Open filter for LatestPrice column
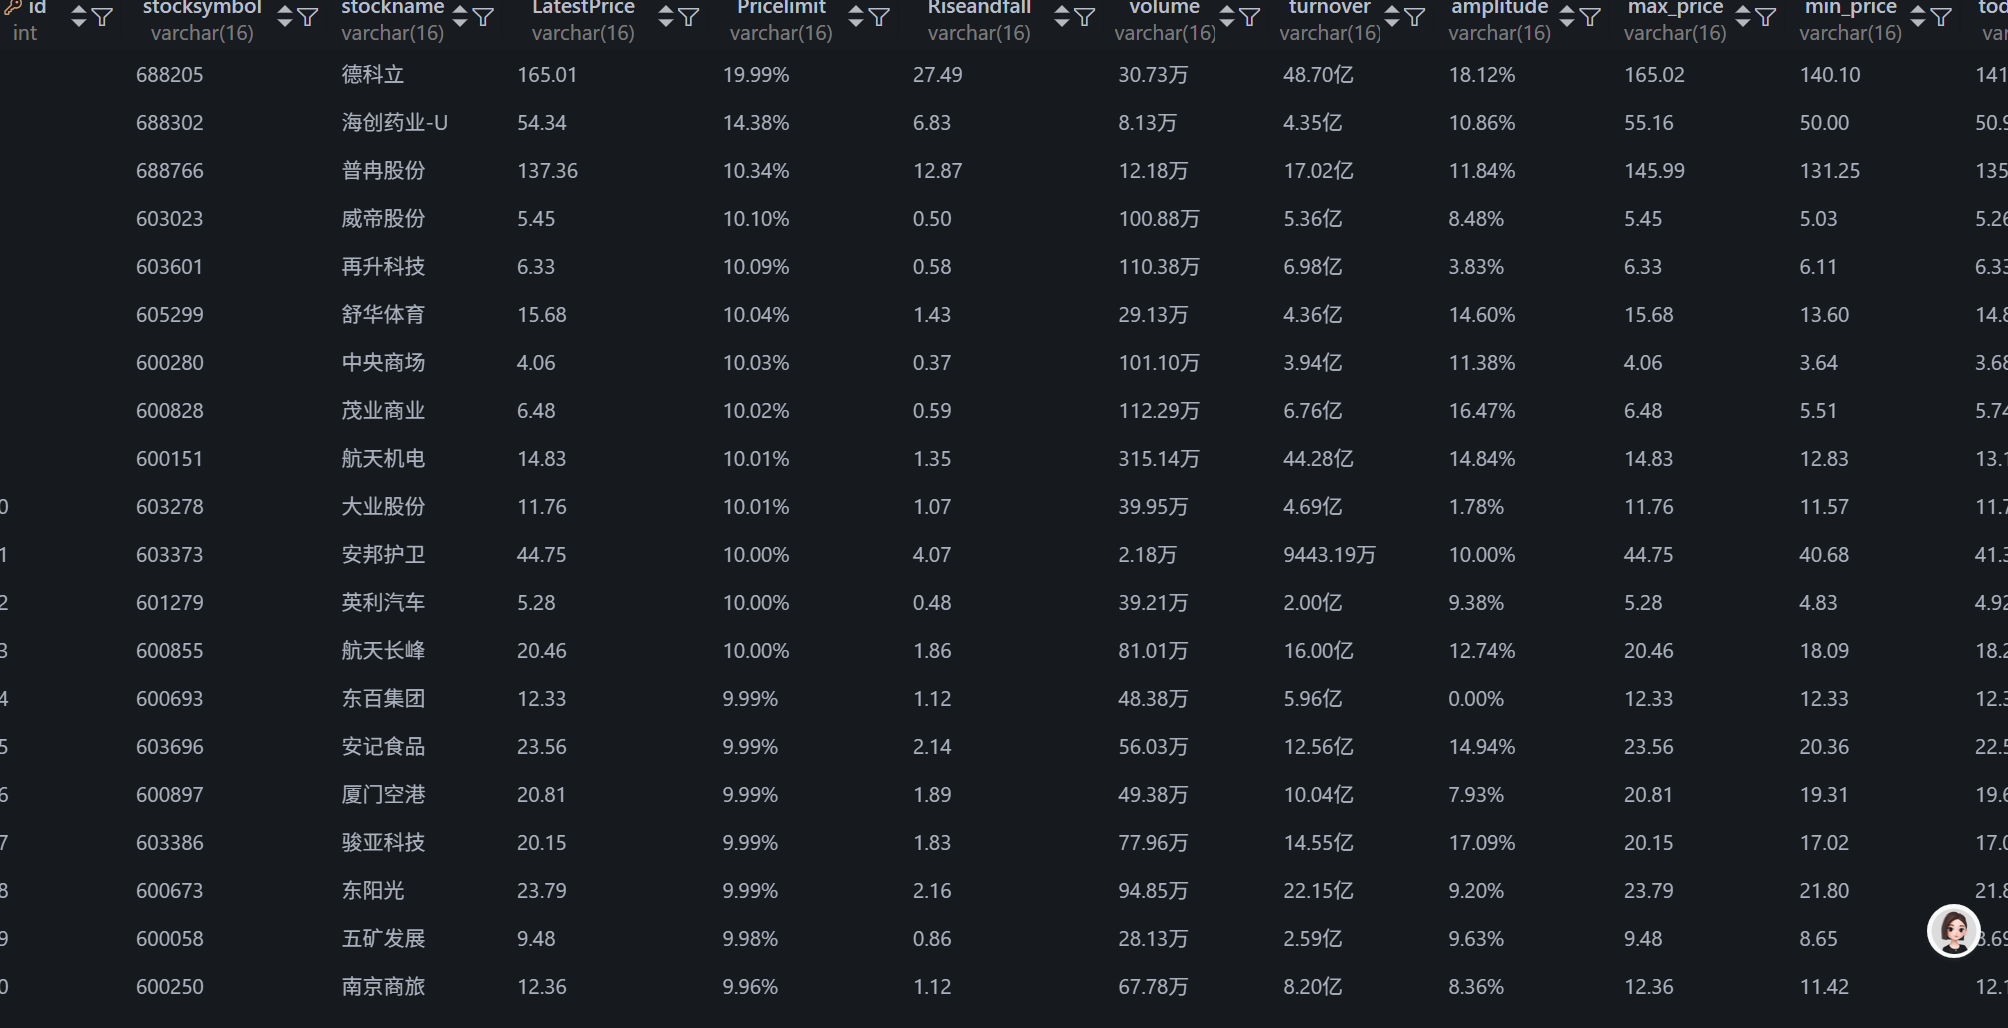The image size is (2008, 1028). coord(689,17)
